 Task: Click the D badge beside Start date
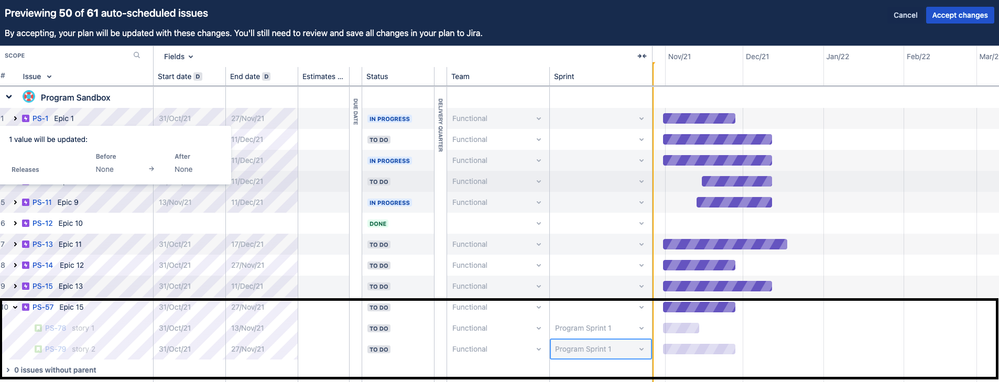(198, 76)
